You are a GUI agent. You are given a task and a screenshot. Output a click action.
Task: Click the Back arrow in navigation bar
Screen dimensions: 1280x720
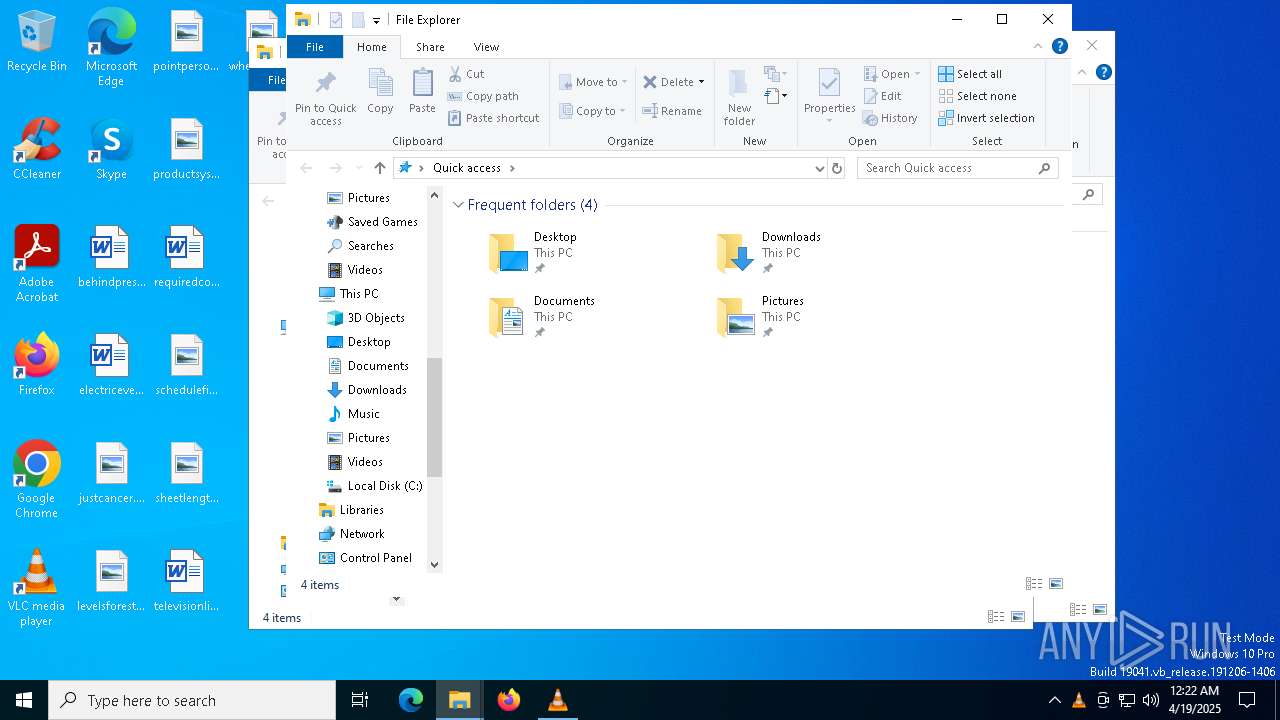[306, 168]
